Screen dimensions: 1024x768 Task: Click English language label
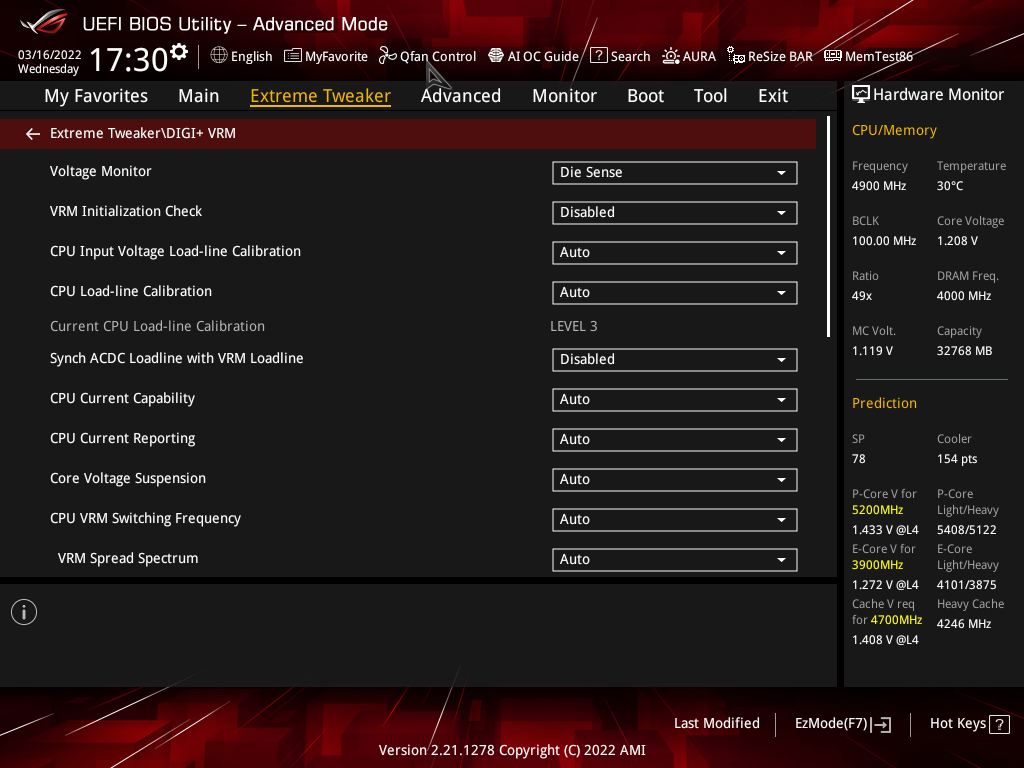251,57
